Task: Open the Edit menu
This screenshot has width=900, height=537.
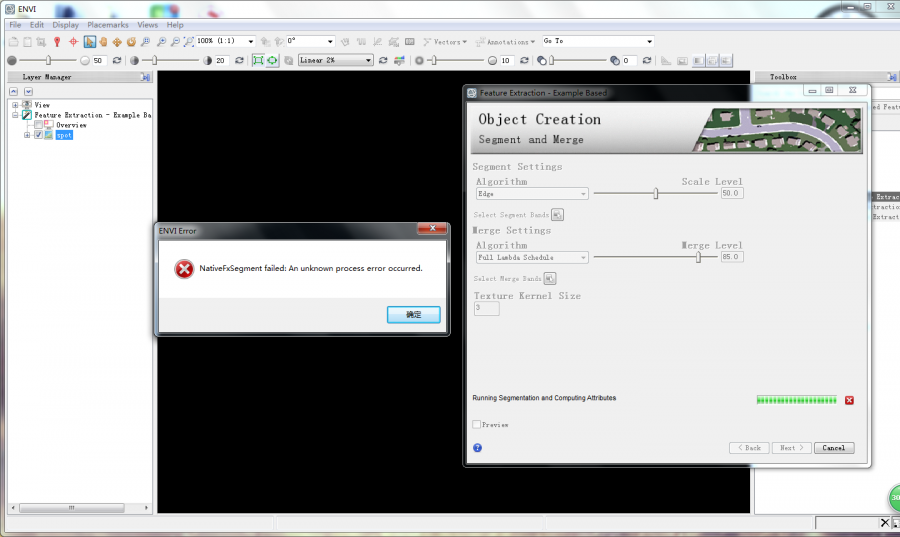Action: click(37, 25)
